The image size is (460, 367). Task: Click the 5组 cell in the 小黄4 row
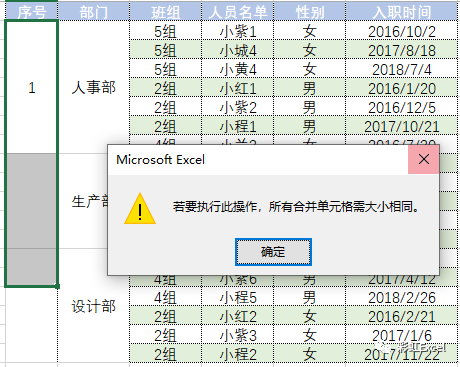click(x=165, y=69)
